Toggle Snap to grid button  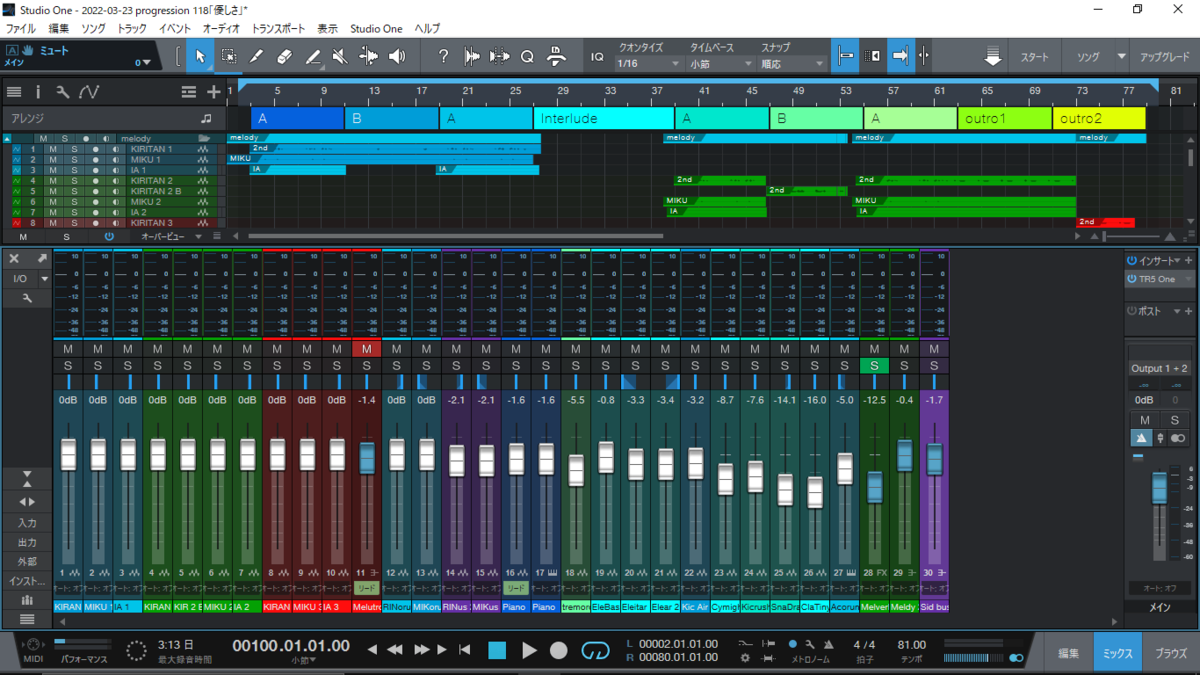pyautogui.click(x=846, y=56)
